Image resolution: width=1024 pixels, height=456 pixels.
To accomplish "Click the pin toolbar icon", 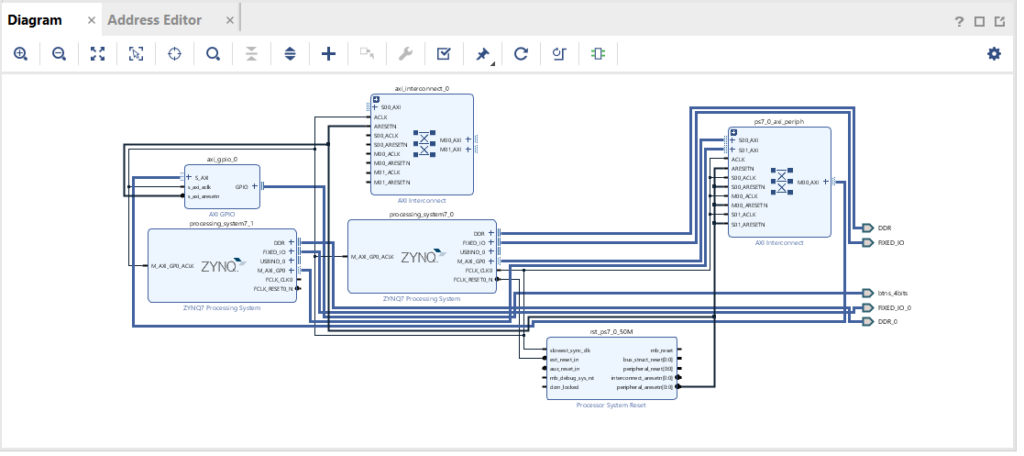I will coord(482,54).
